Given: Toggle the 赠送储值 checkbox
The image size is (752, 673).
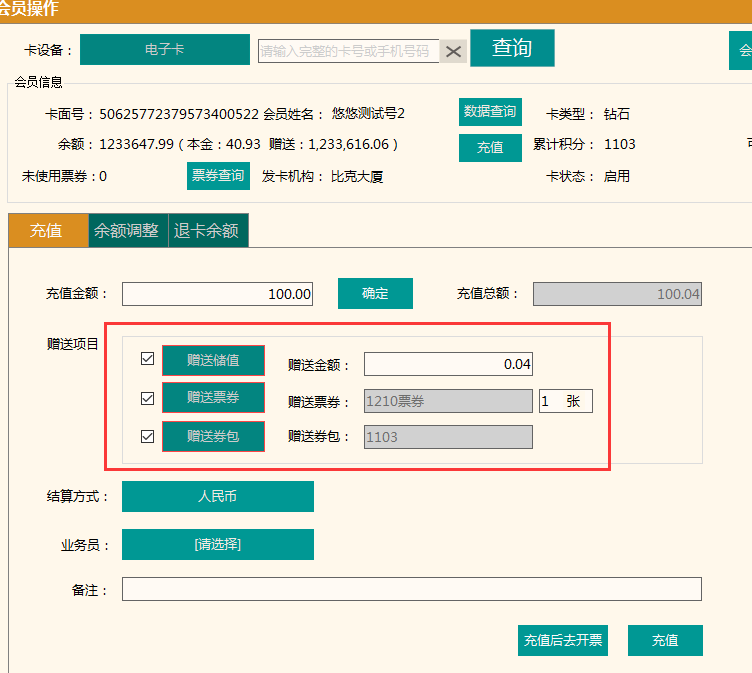Looking at the screenshot, I should point(148,359).
